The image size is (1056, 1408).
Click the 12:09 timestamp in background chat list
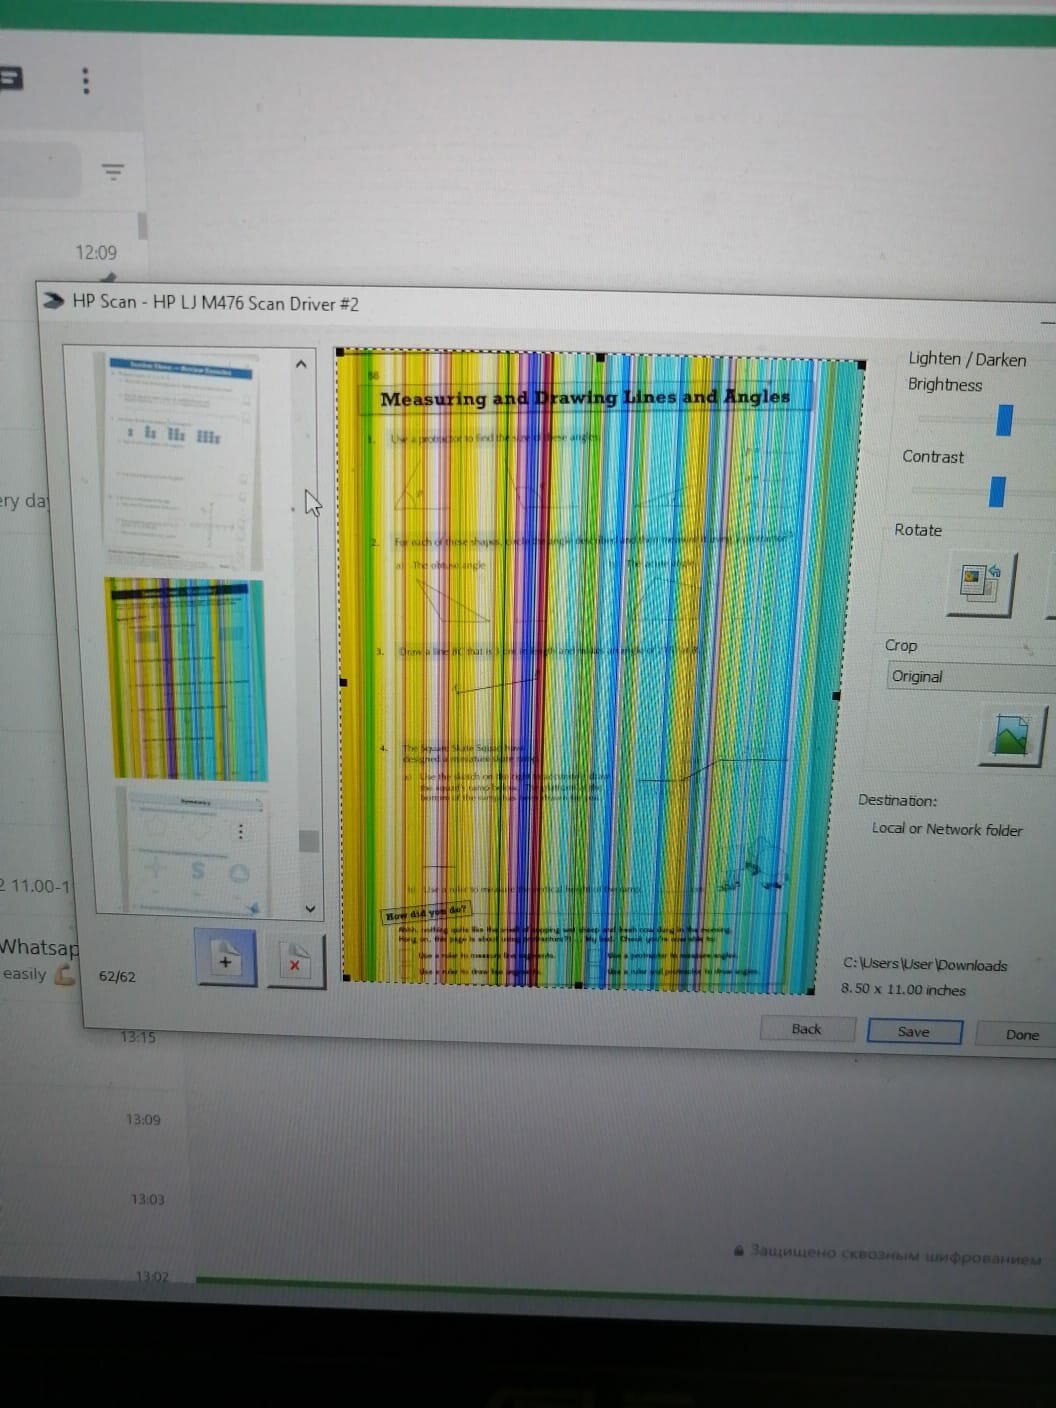click(96, 252)
